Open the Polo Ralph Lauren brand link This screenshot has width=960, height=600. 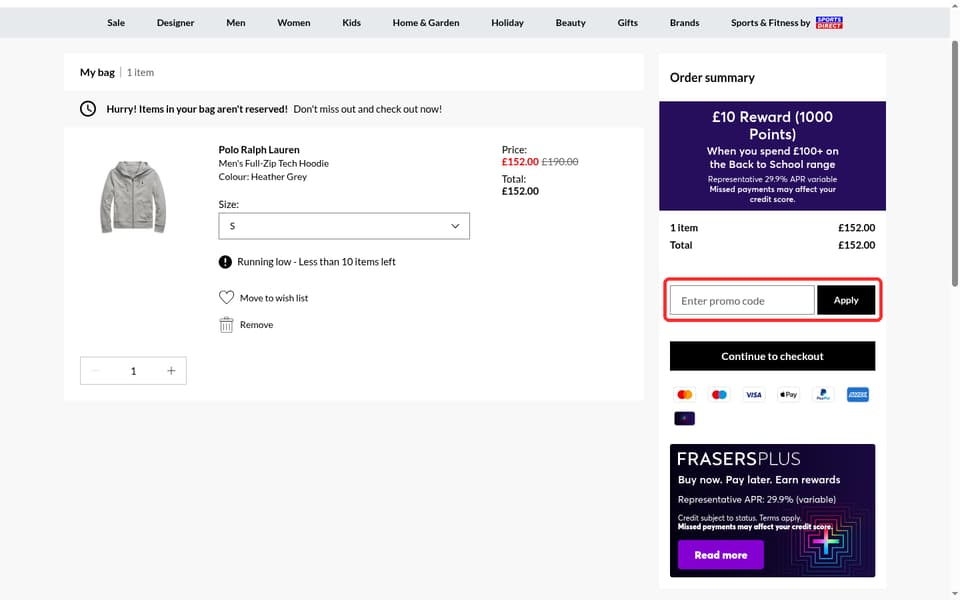coord(259,149)
